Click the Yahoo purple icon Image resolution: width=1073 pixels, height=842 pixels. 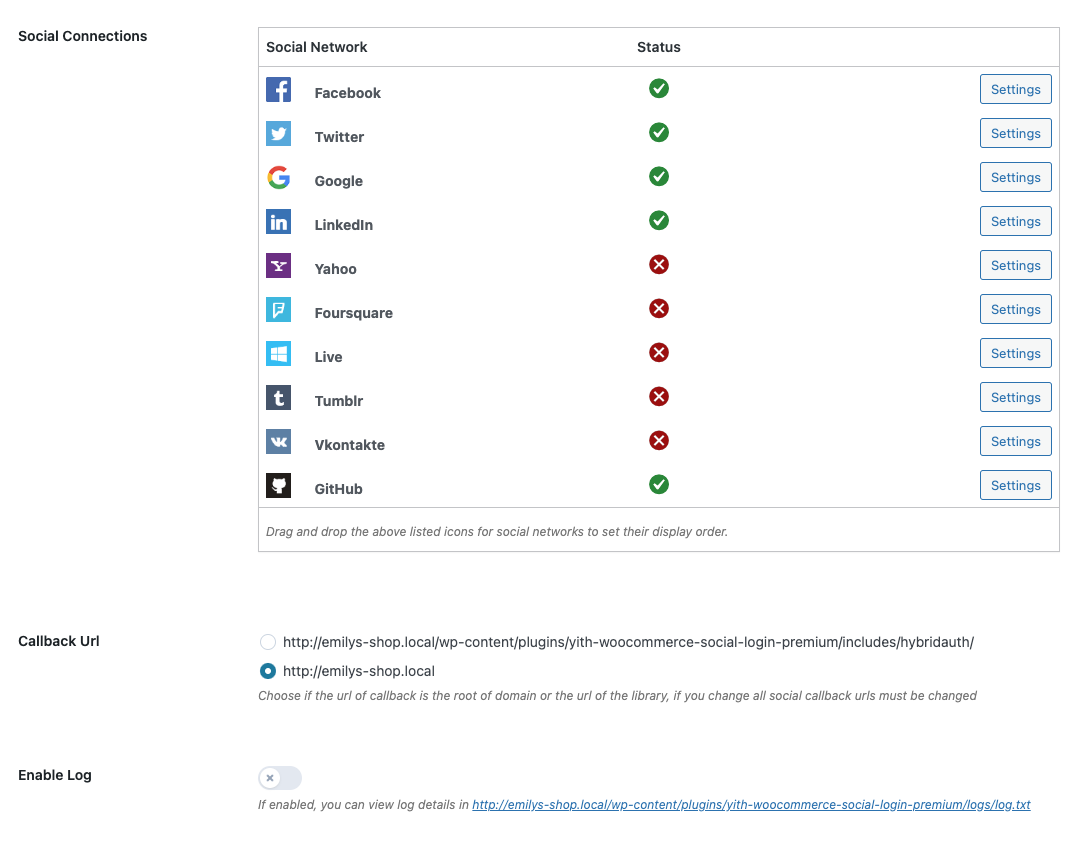click(278, 266)
